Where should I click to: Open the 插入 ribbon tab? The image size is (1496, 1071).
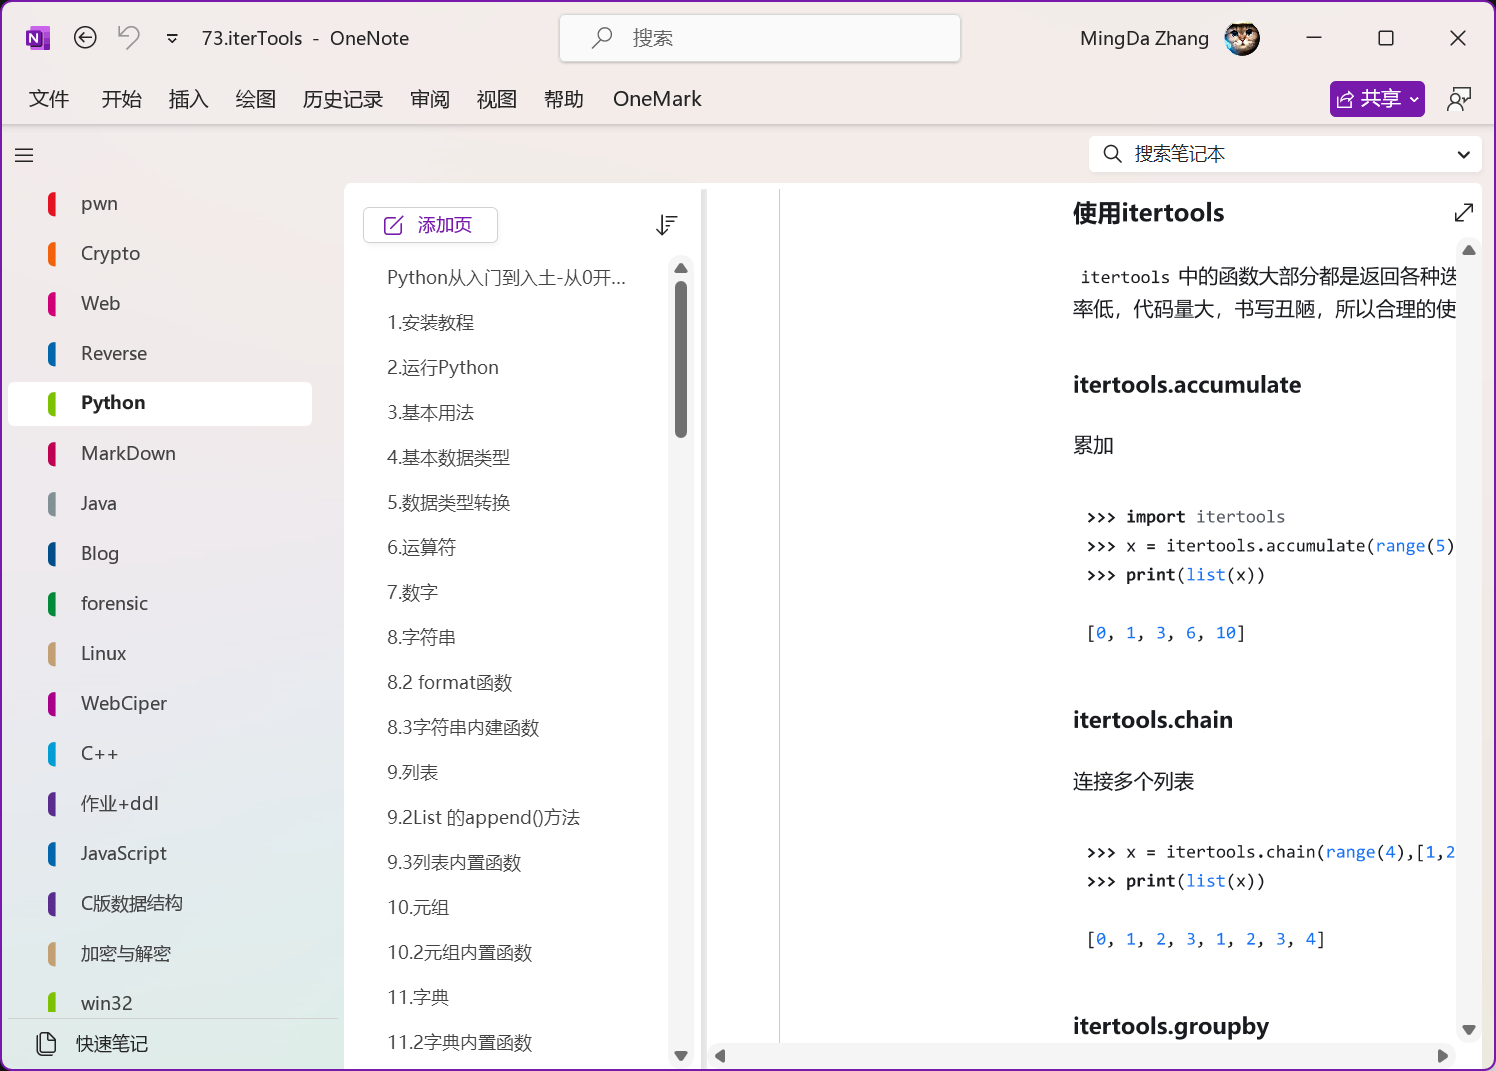click(x=188, y=99)
